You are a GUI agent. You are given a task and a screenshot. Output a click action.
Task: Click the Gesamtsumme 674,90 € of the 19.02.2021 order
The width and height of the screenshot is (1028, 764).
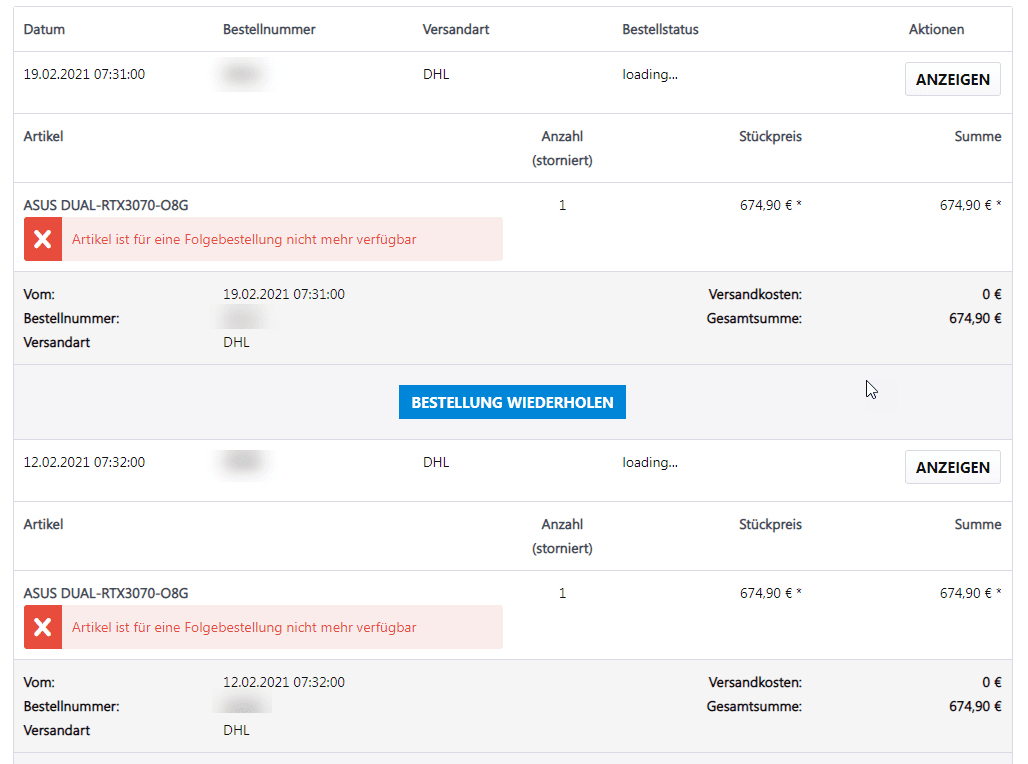pos(974,319)
